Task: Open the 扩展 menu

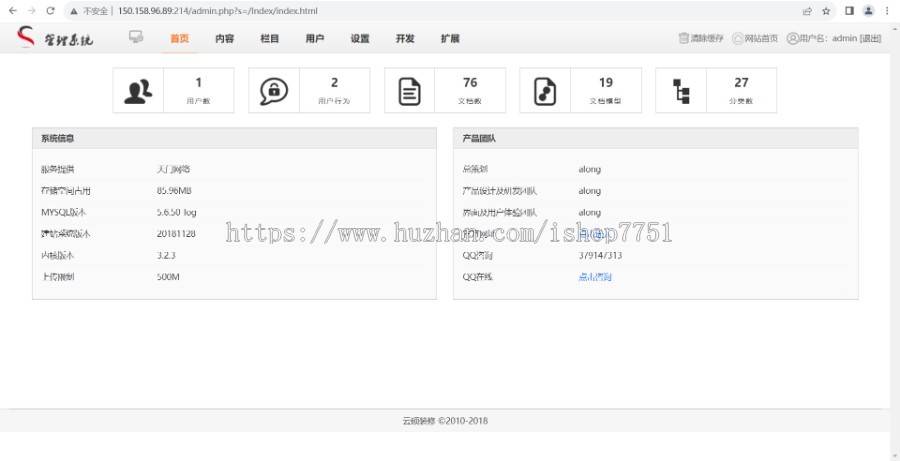Action: click(x=450, y=38)
